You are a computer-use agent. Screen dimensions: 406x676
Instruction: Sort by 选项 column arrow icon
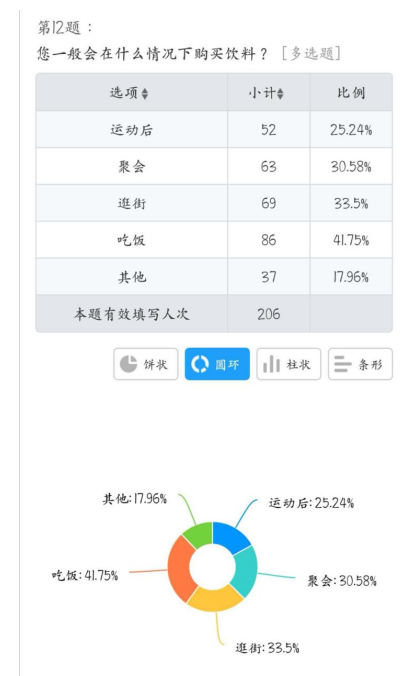pyautogui.click(x=145, y=94)
